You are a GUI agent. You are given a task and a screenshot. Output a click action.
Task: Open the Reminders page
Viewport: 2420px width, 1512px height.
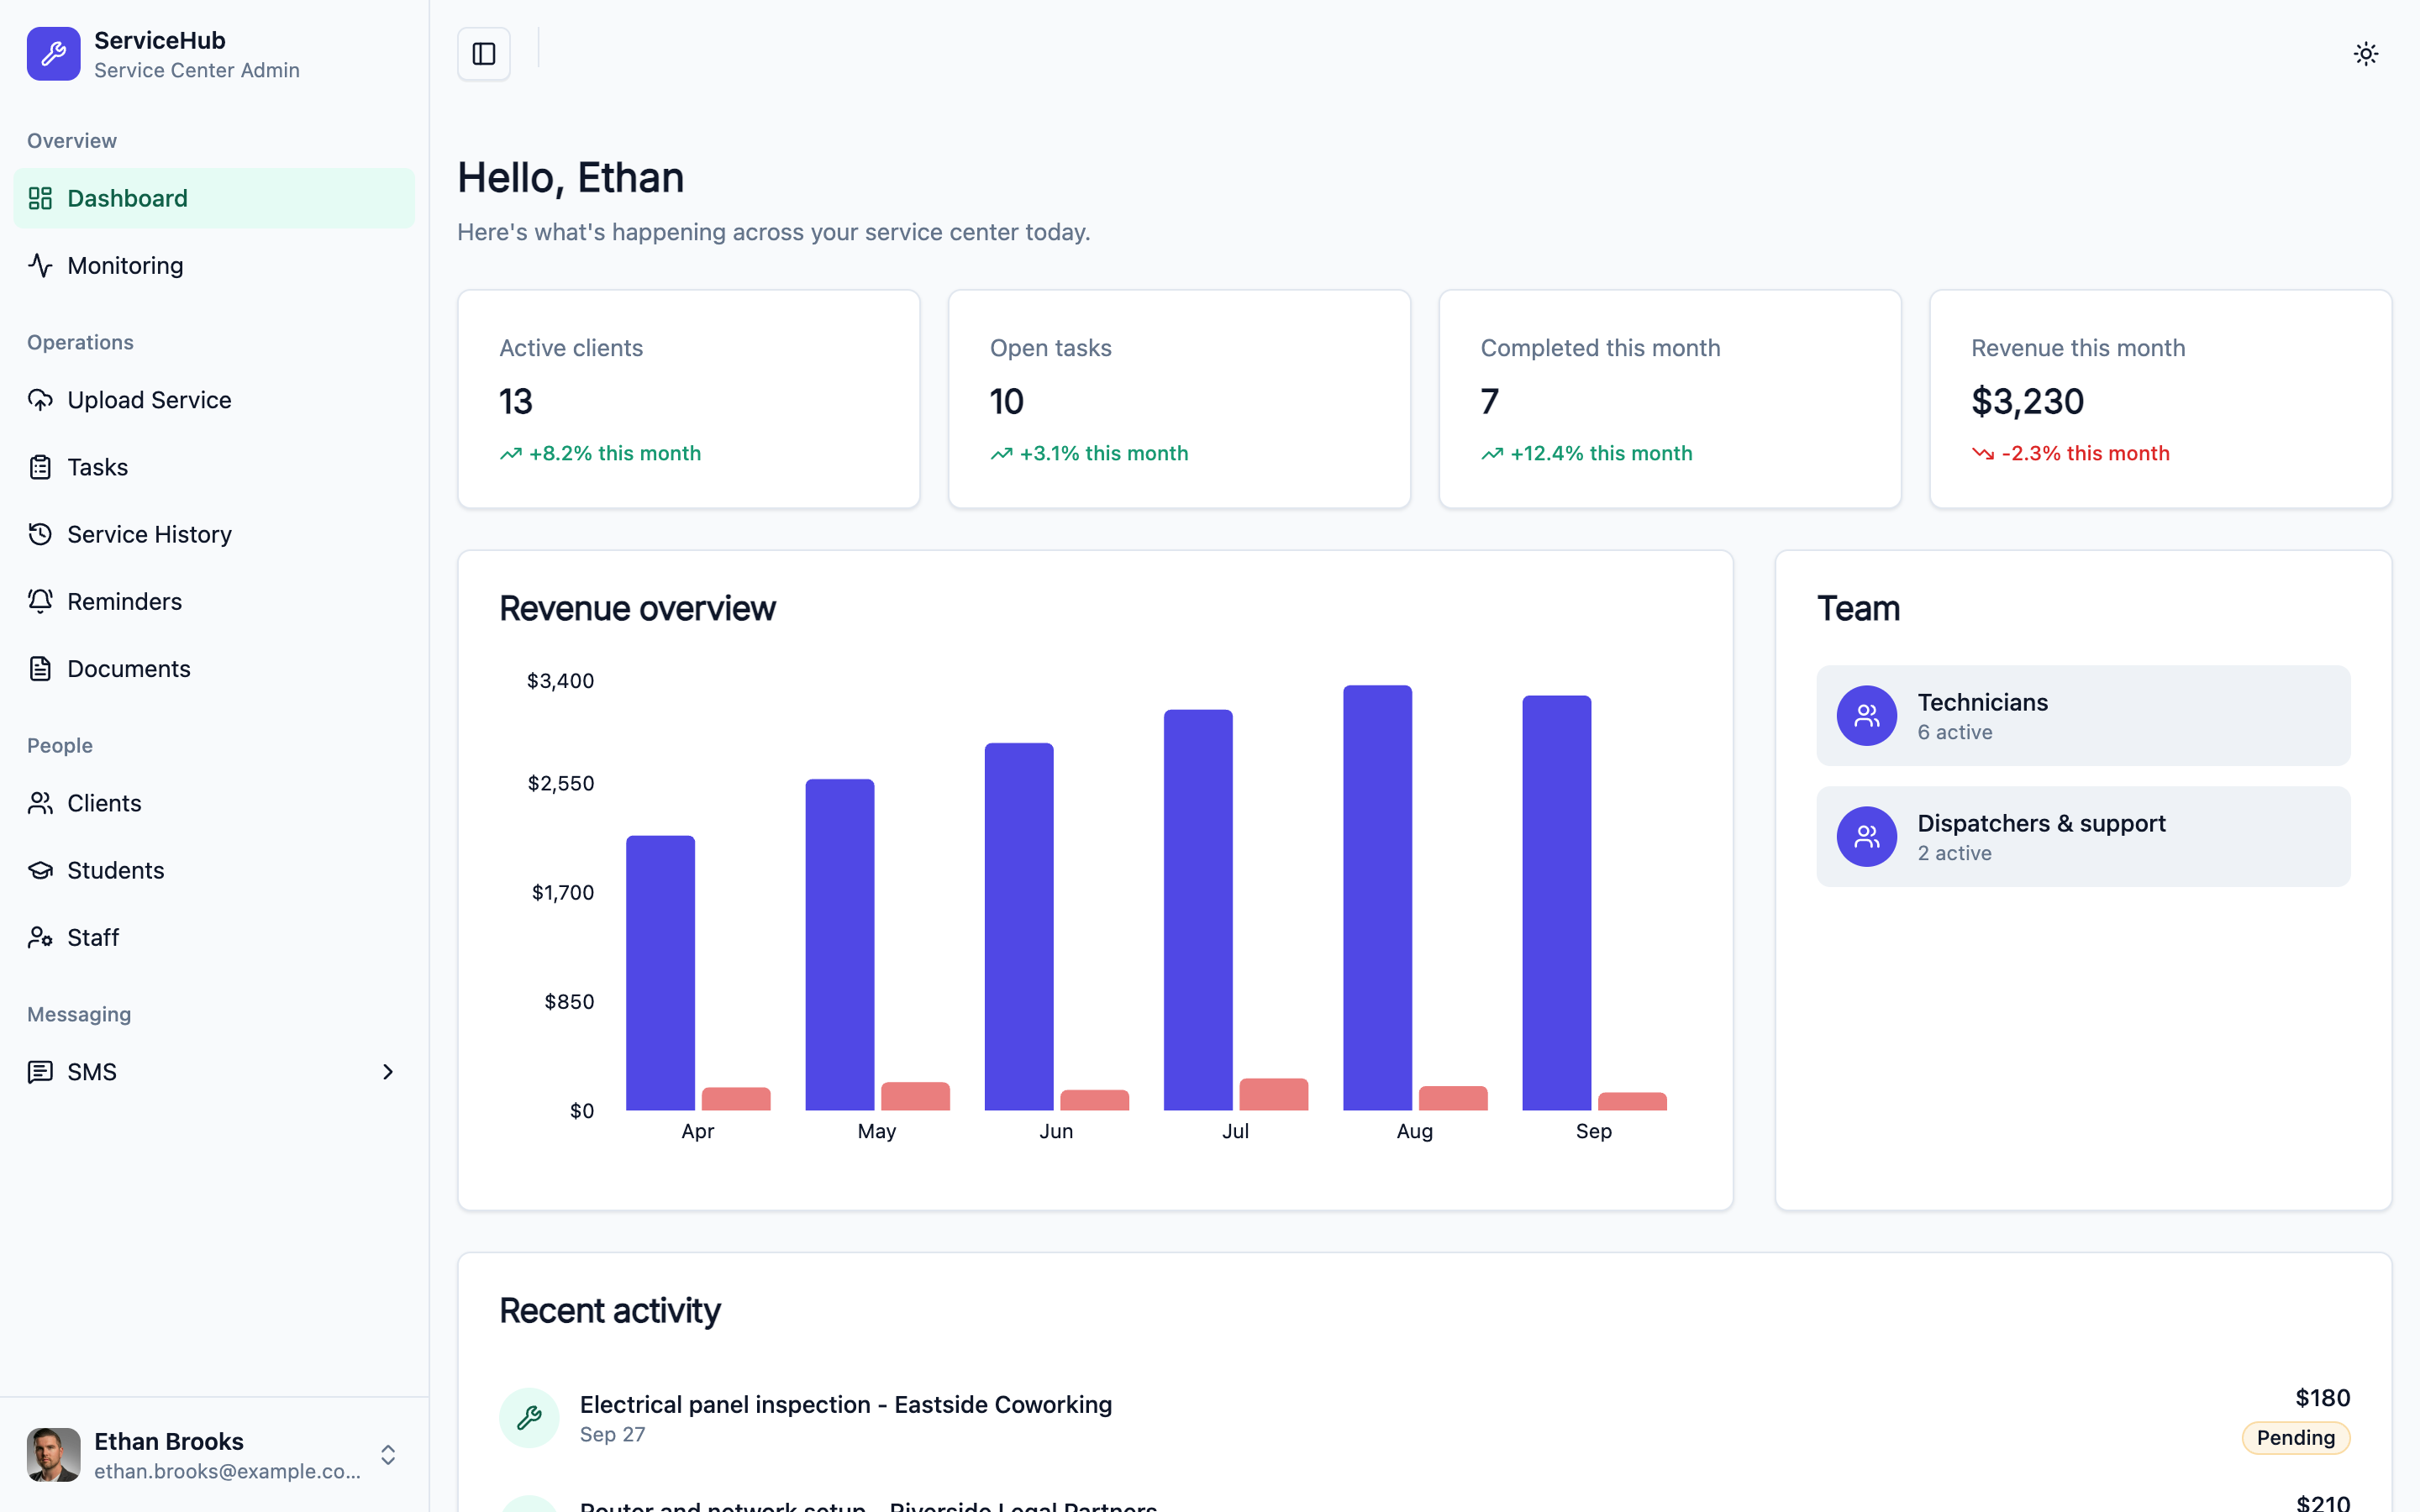[214, 601]
